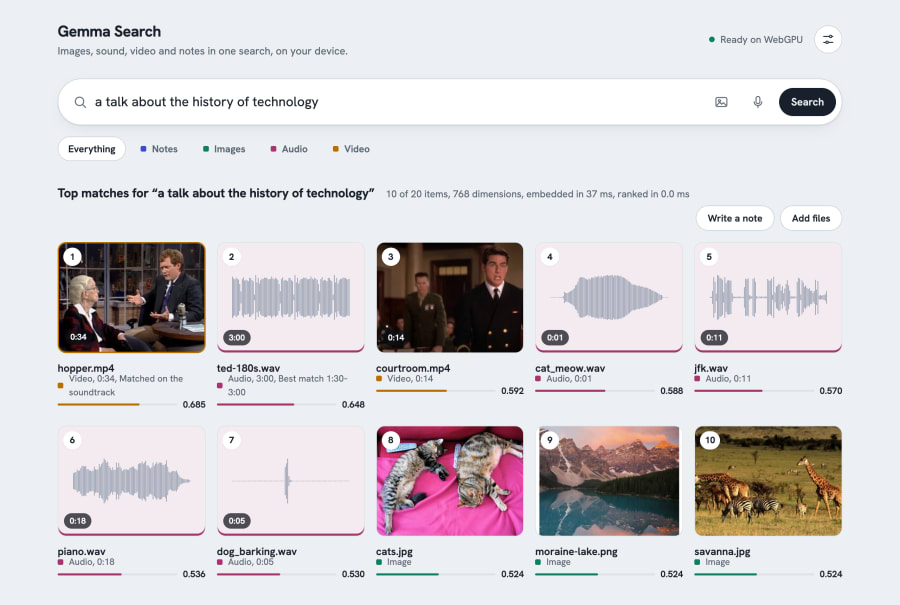Click the embedding stats summary text

tap(537, 194)
